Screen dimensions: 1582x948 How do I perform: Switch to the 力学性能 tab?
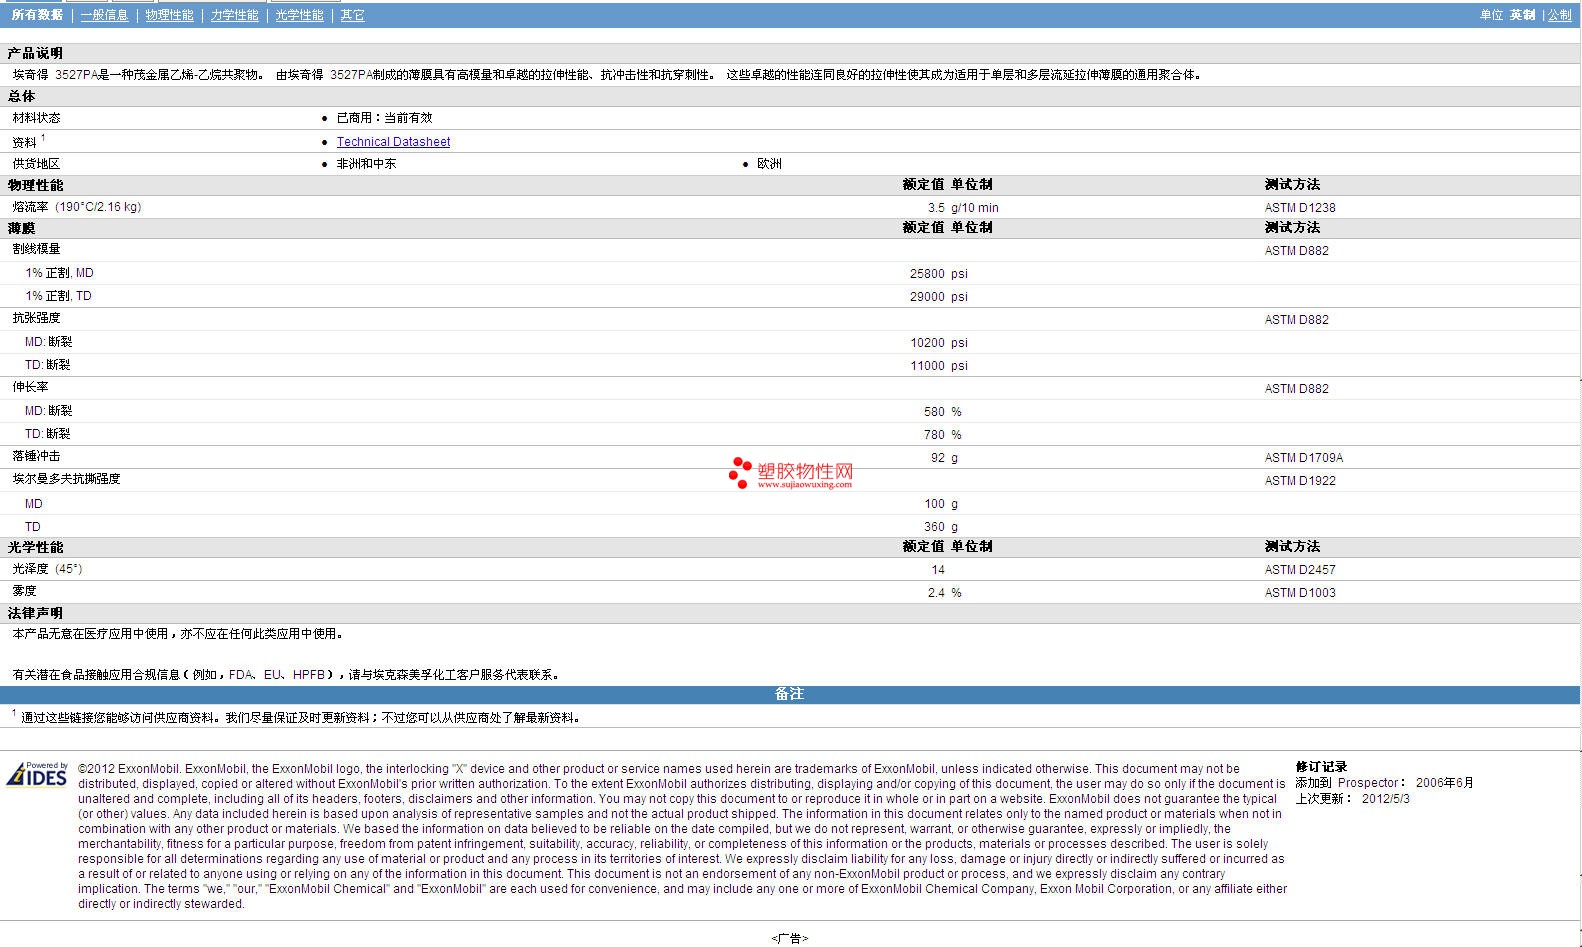[235, 15]
